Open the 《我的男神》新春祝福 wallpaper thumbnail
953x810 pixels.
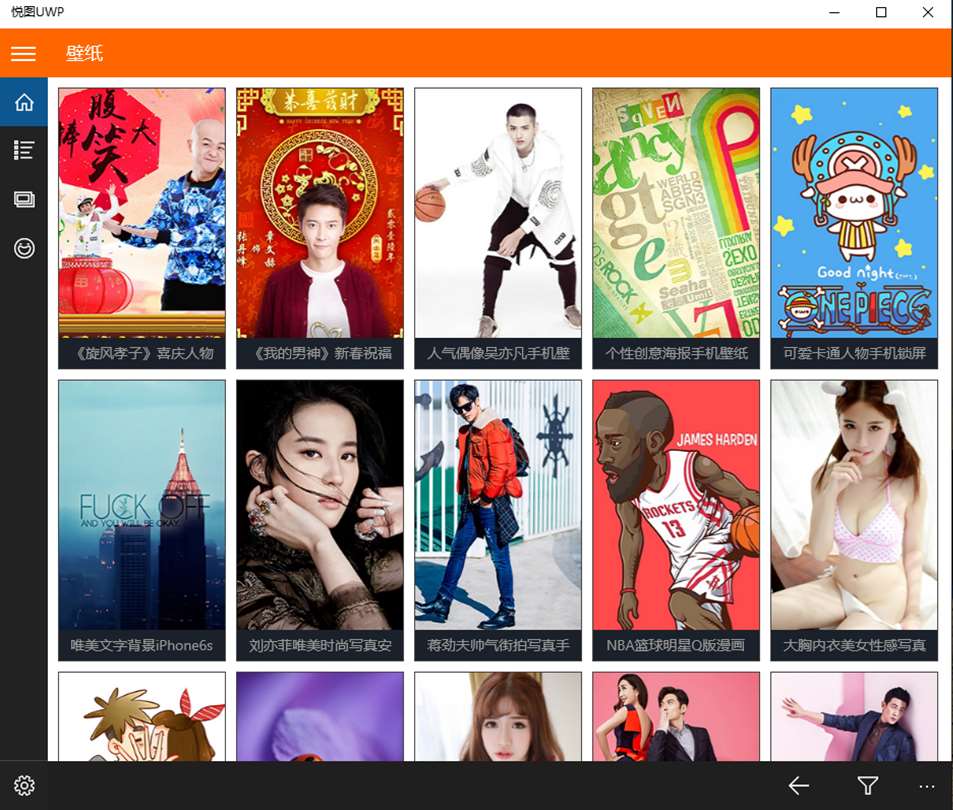(320, 213)
